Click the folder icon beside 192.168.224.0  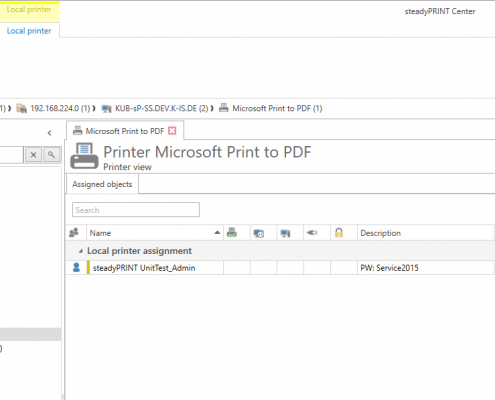(x=22, y=108)
